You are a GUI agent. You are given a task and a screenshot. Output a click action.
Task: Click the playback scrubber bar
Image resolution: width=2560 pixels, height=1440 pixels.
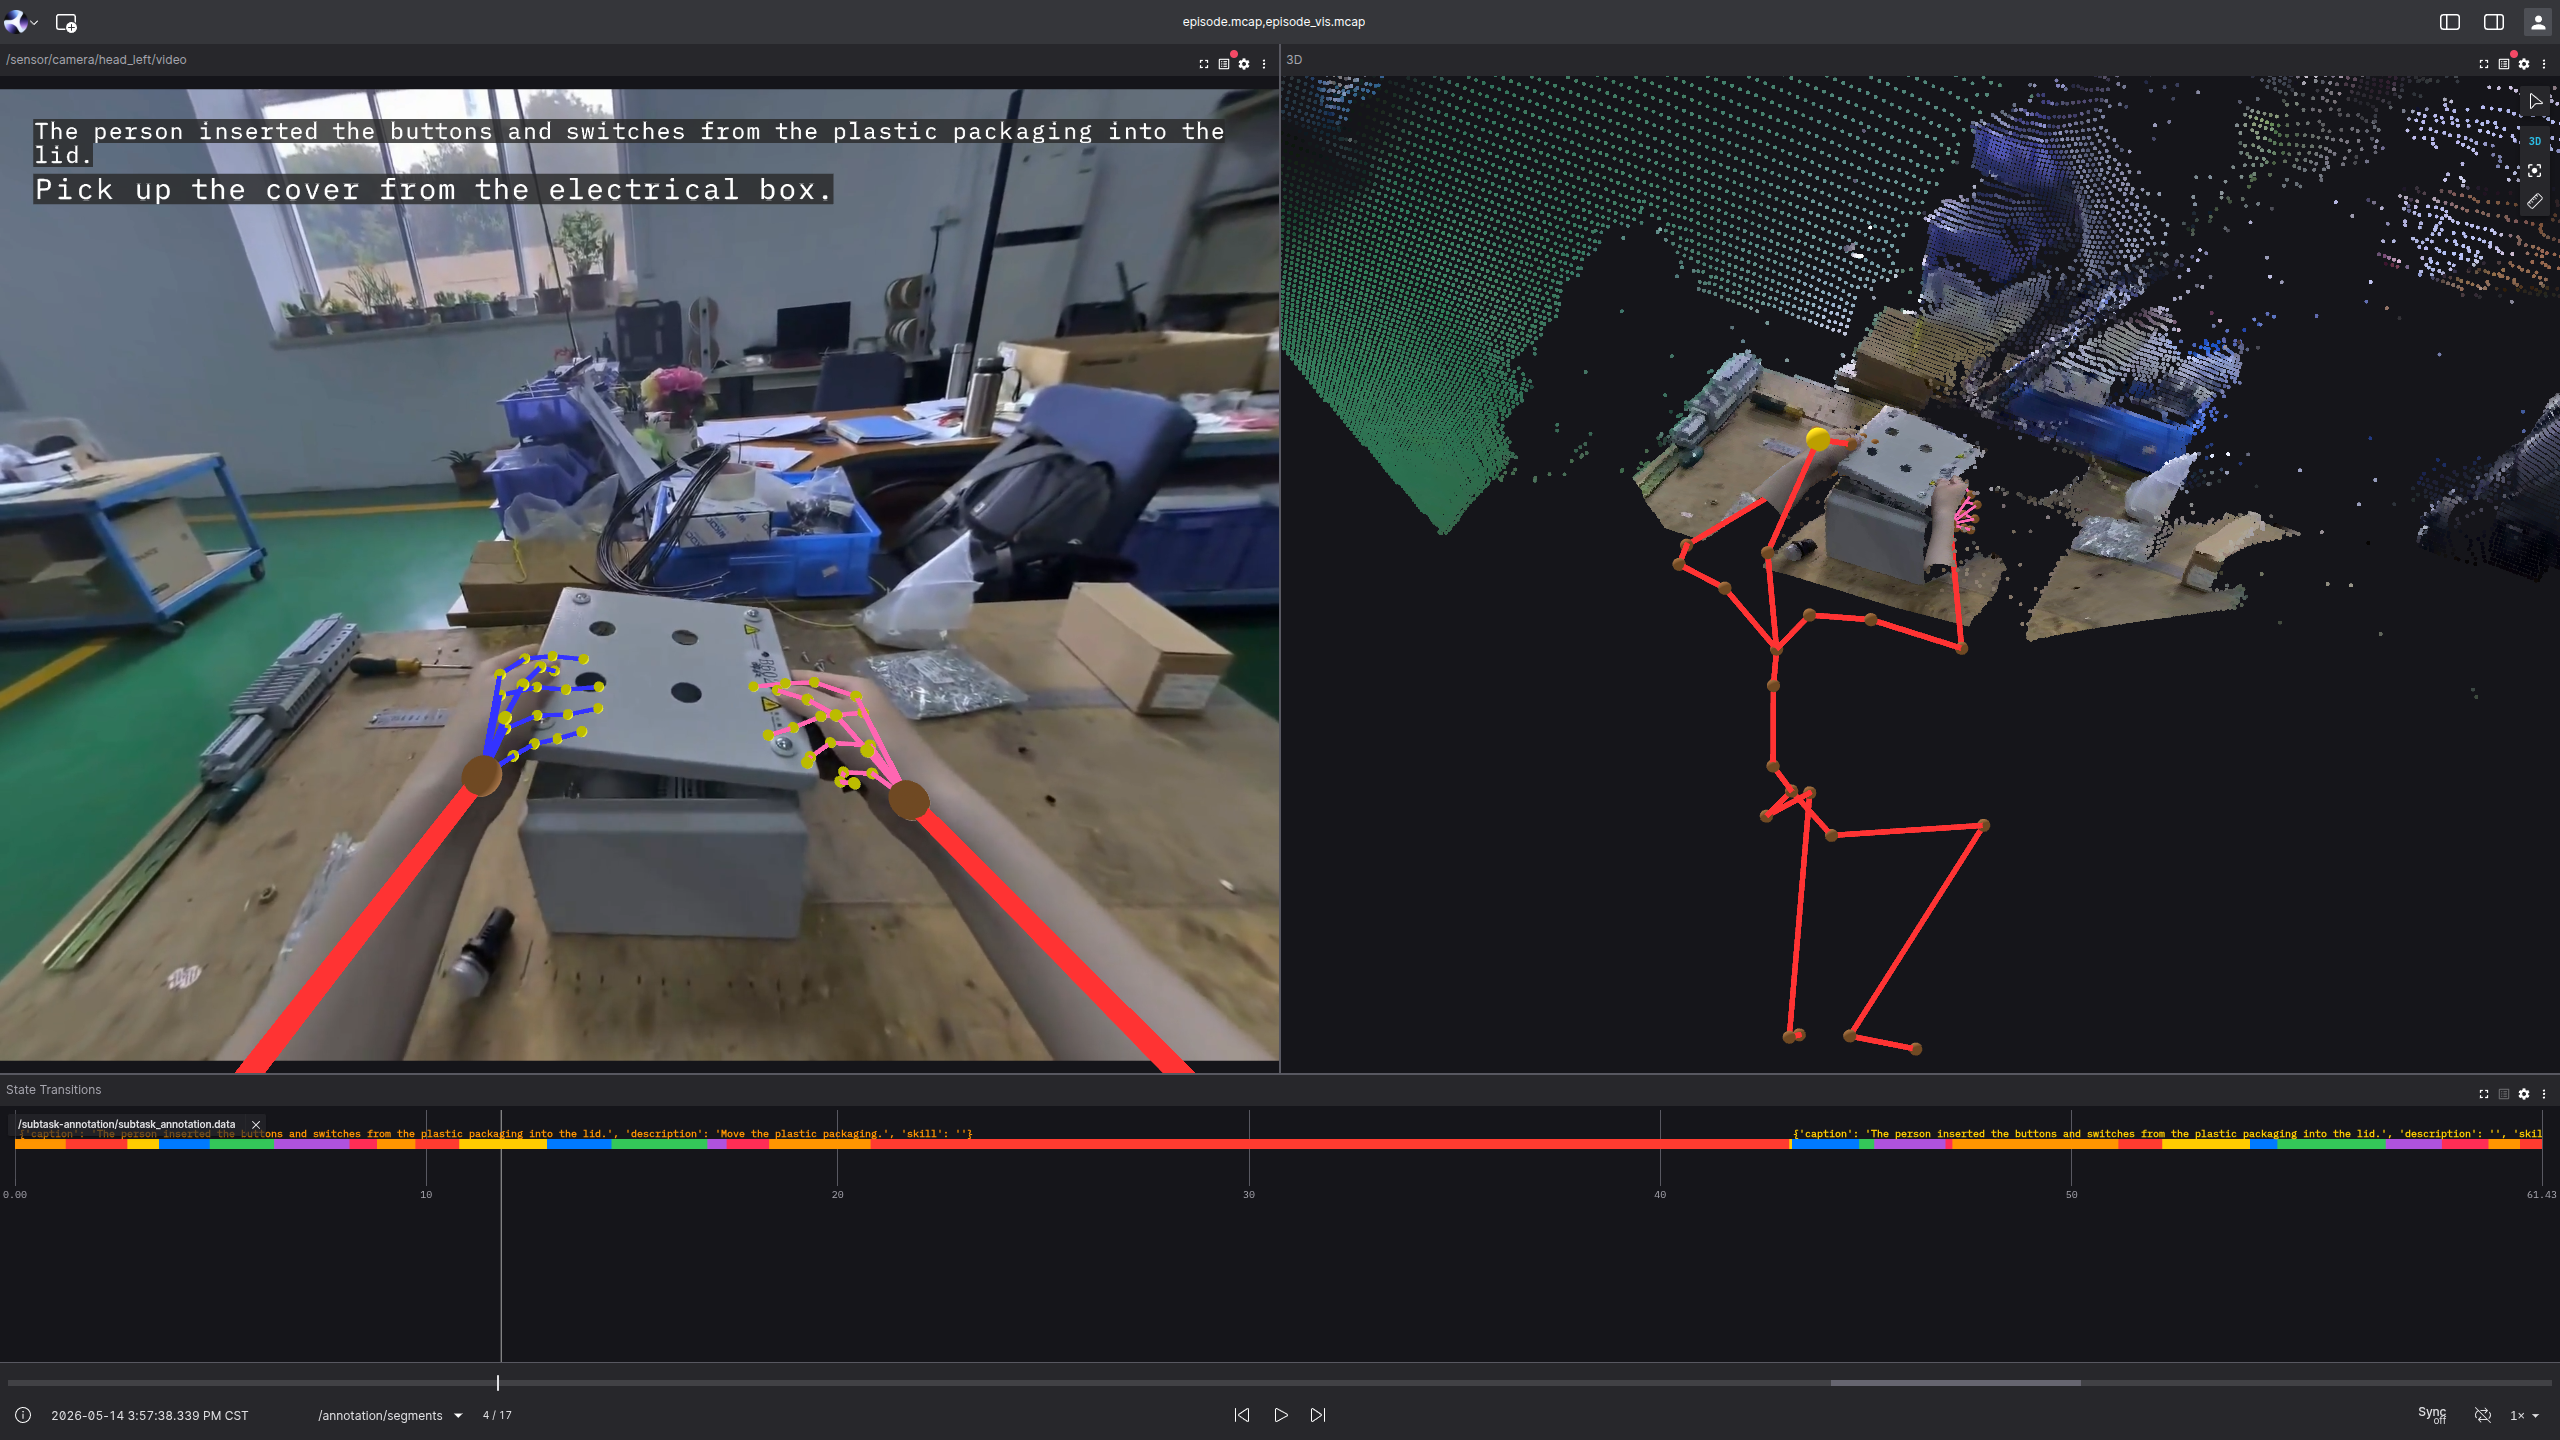pos(1280,1383)
